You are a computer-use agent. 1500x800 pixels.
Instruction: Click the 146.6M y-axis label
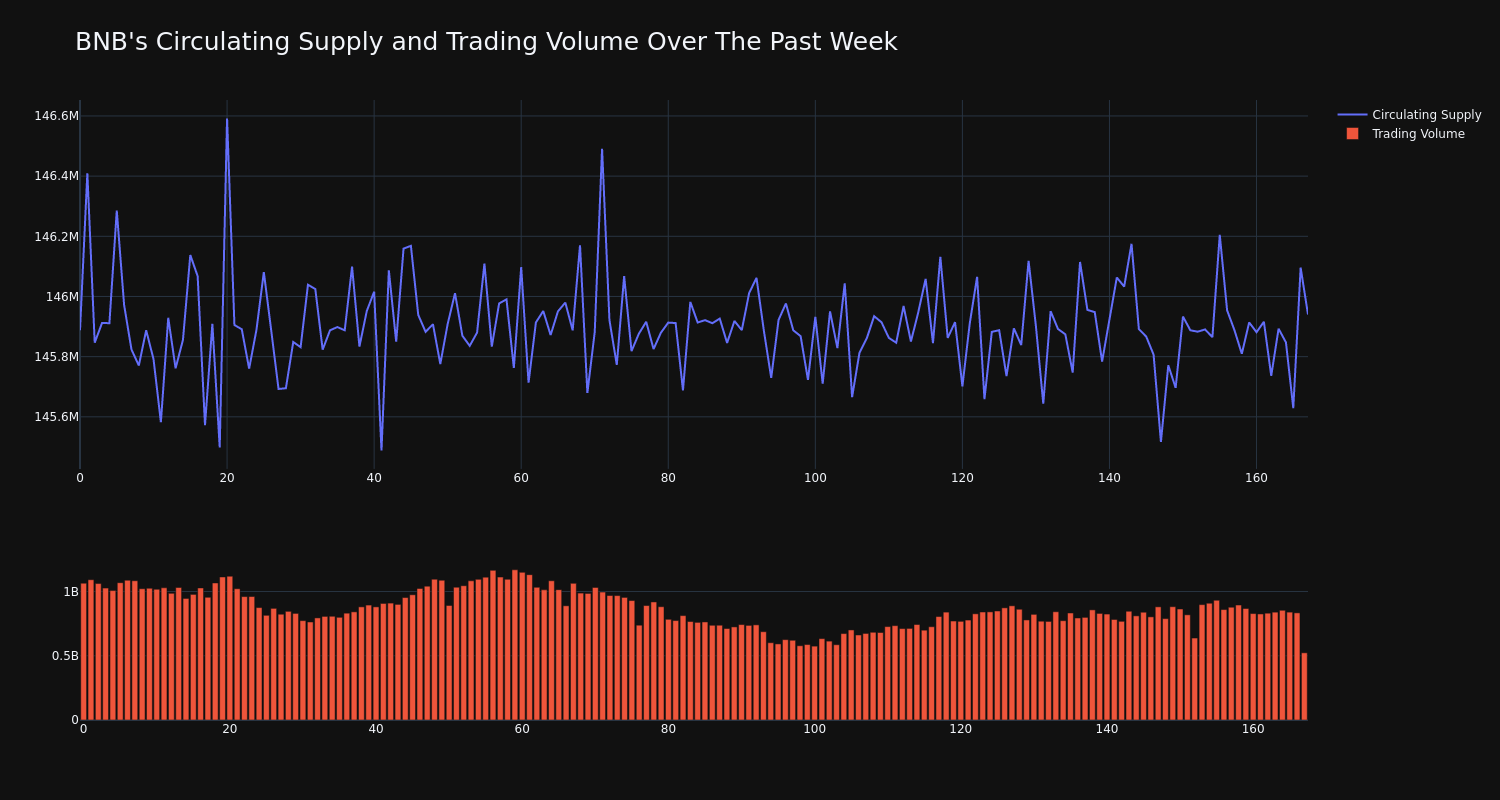click(x=56, y=116)
